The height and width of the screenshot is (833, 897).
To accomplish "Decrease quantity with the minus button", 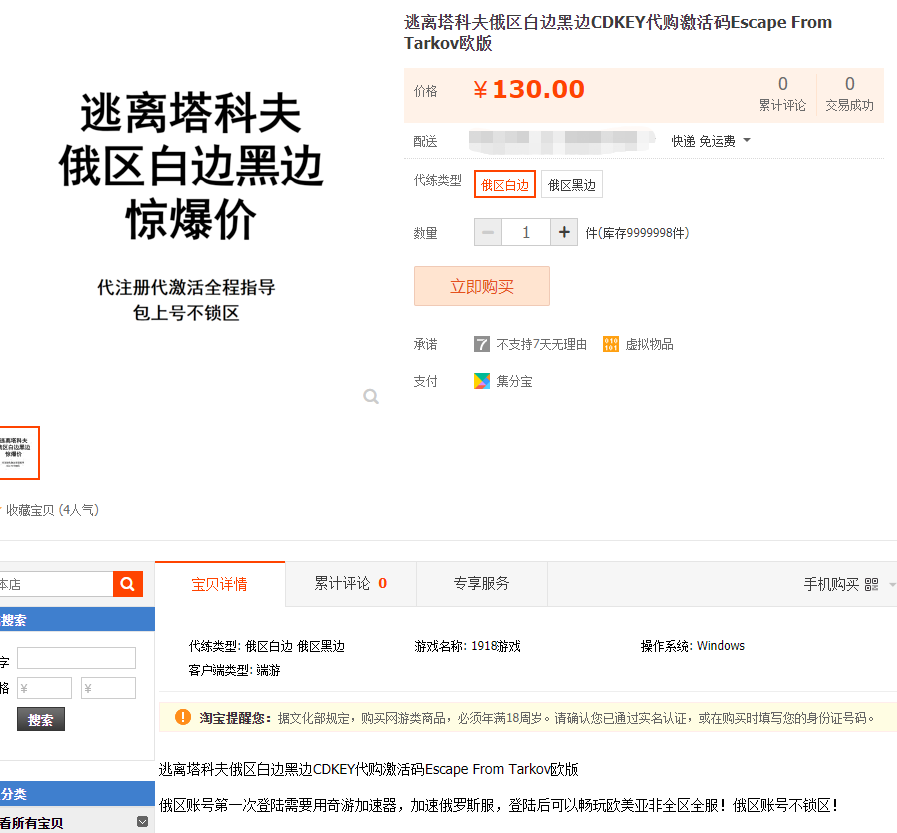I will [x=488, y=232].
